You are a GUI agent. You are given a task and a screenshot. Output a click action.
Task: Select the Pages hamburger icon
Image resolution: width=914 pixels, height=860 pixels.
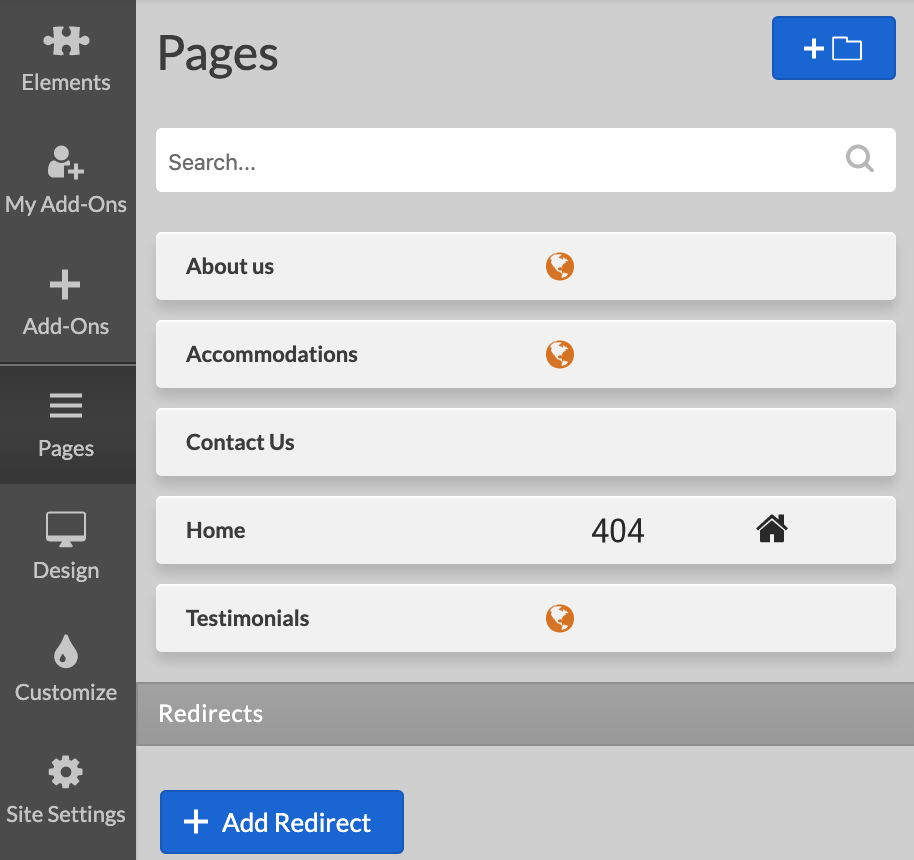click(66, 406)
